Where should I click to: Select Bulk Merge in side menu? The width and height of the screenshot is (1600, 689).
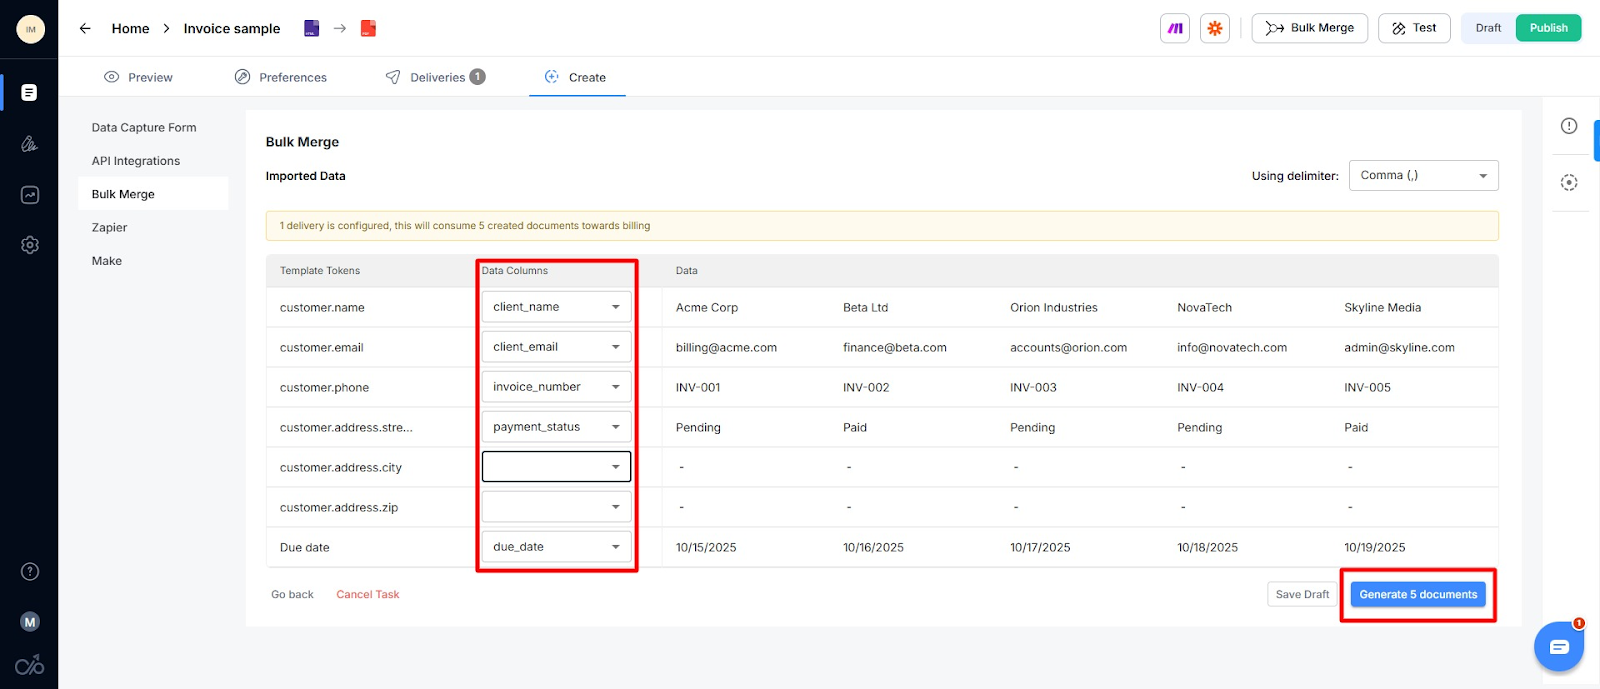coord(153,194)
